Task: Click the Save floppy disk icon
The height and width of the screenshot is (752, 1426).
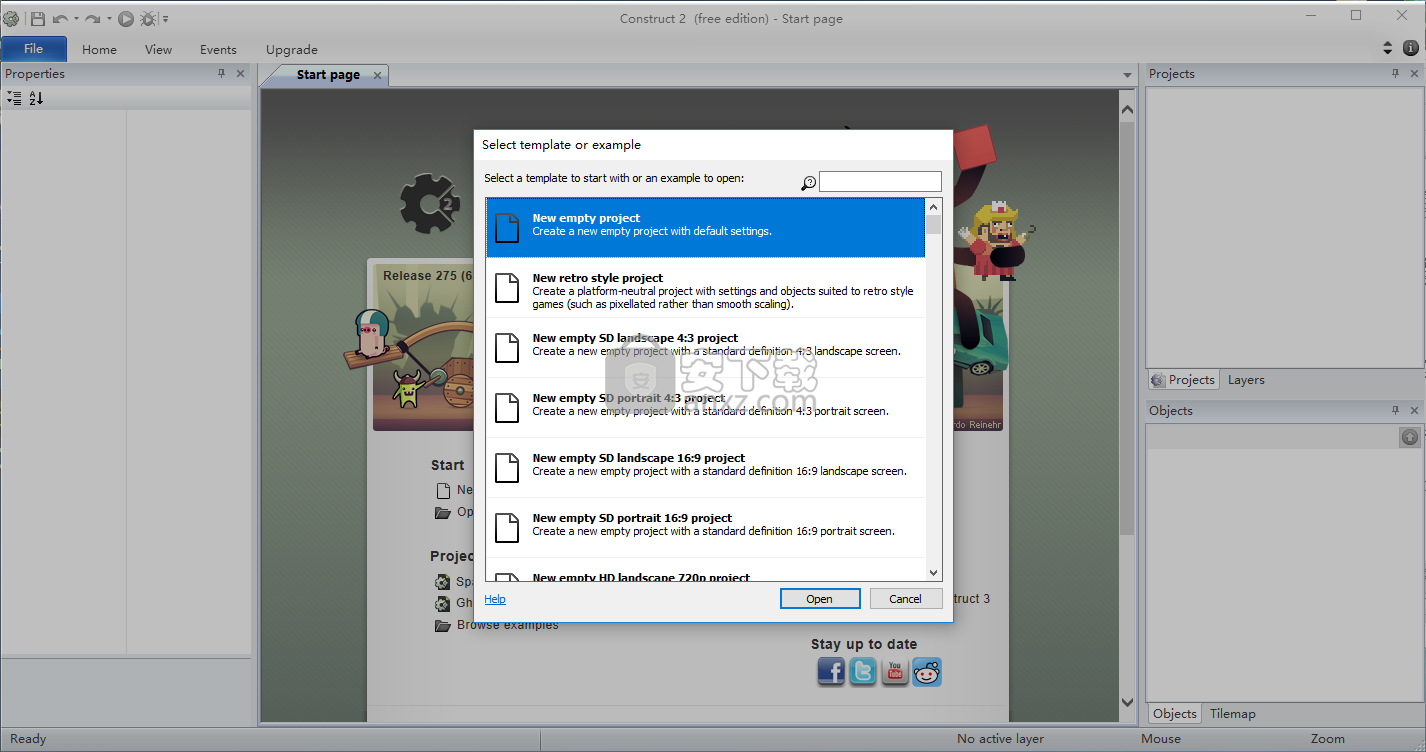Action: [37, 18]
